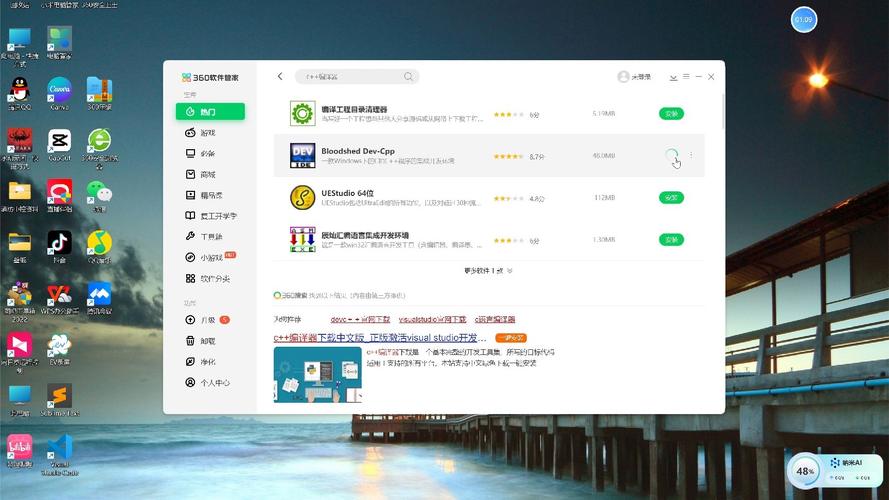Click the search box with c++ query
This screenshot has height=500, width=889.
(357, 77)
